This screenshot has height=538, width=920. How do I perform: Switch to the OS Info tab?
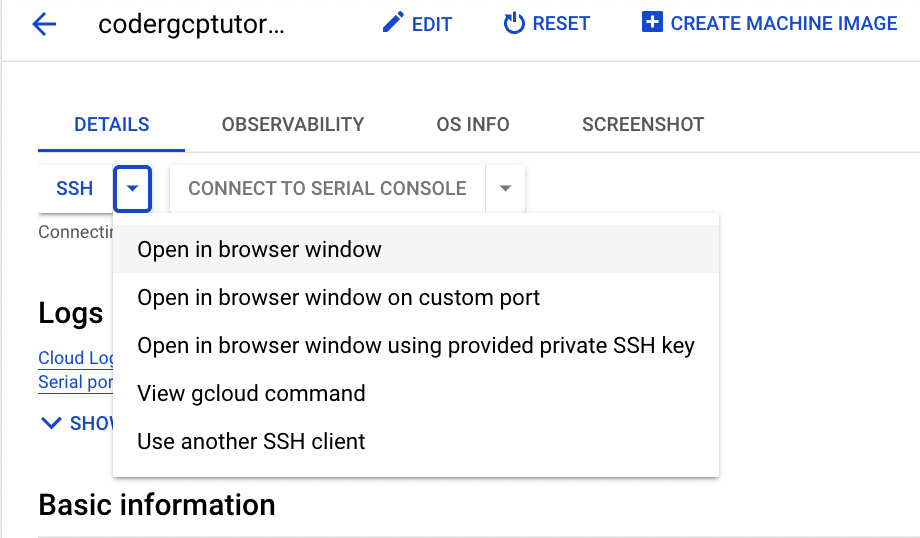click(x=473, y=124)
